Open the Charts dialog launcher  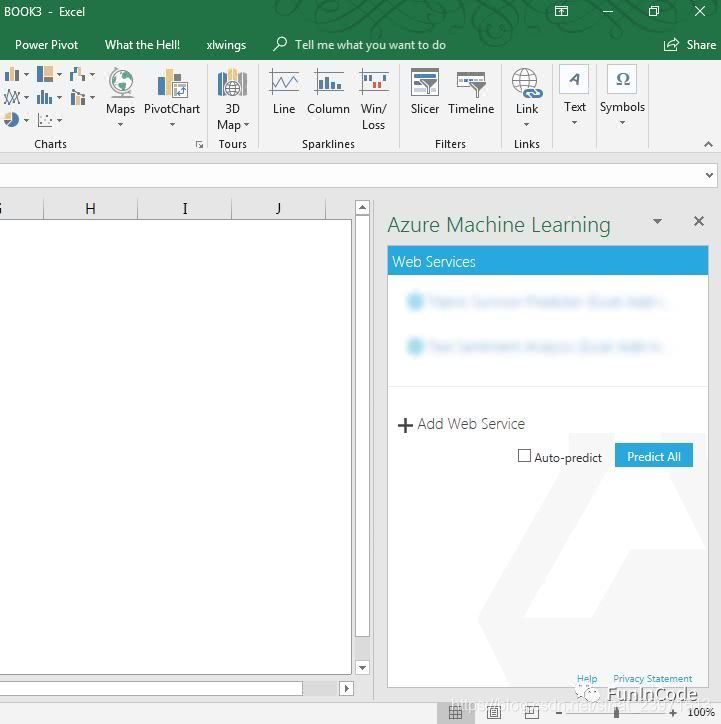click(199, 145)
